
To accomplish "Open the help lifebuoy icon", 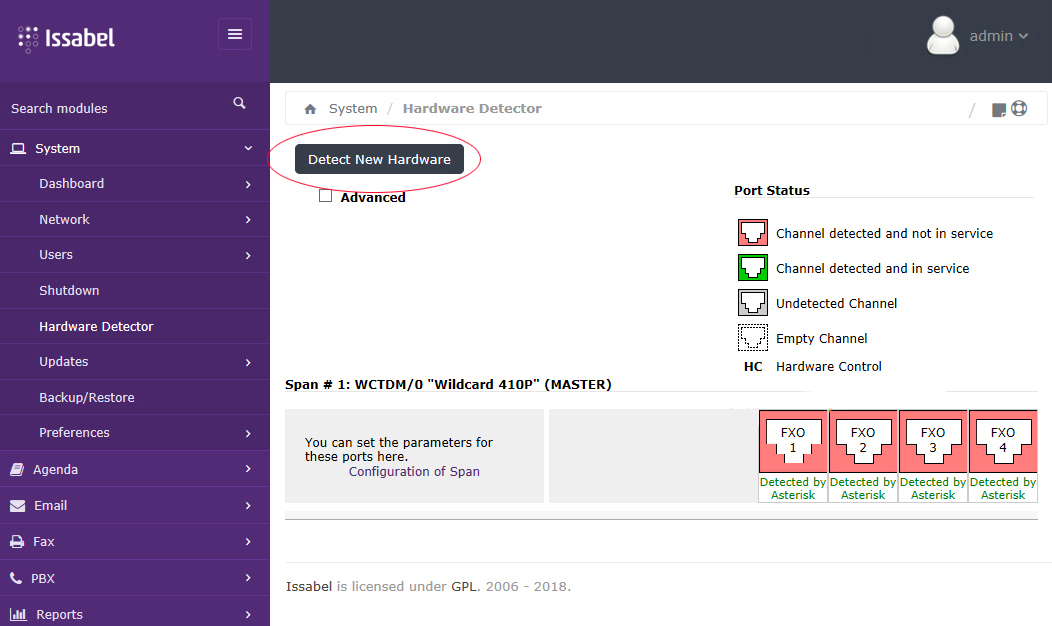I will (1019, 108).
